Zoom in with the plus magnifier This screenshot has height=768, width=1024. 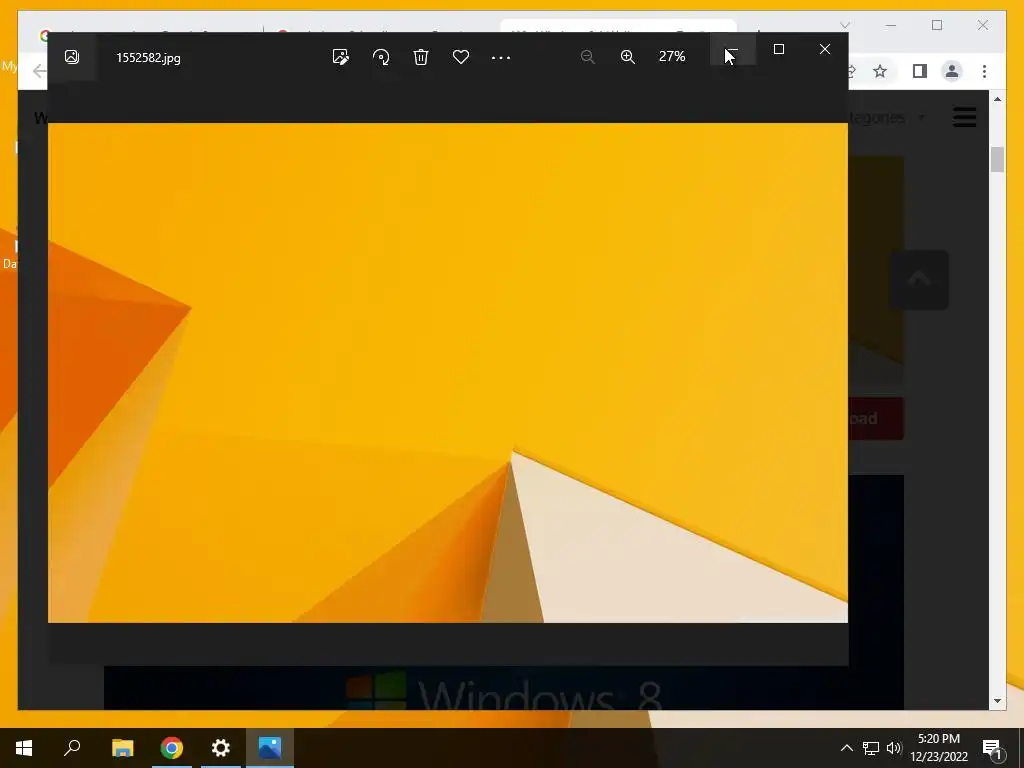point(628,57)
